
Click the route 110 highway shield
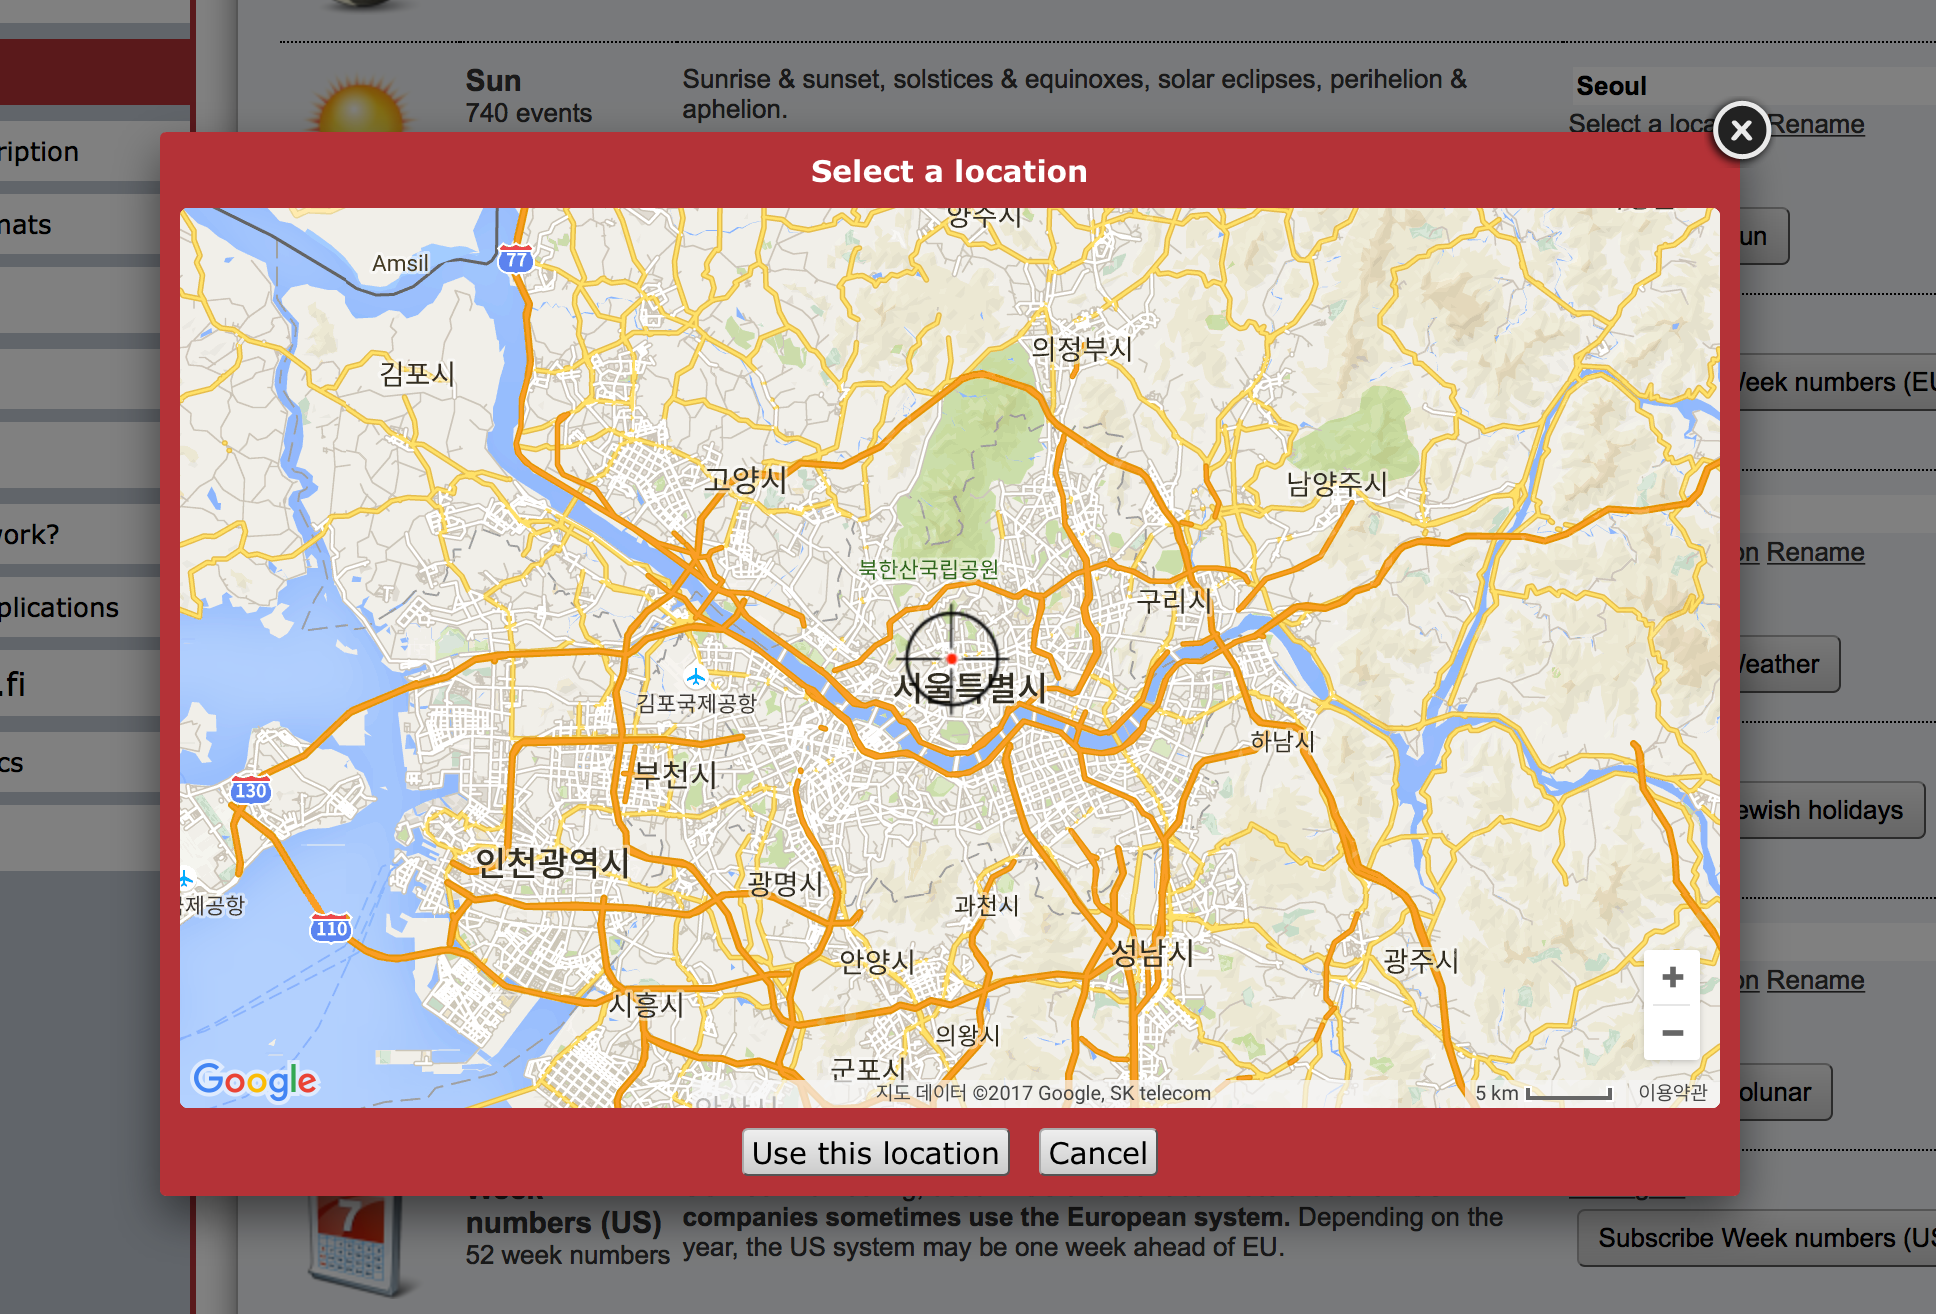click(x=330, y=928)
